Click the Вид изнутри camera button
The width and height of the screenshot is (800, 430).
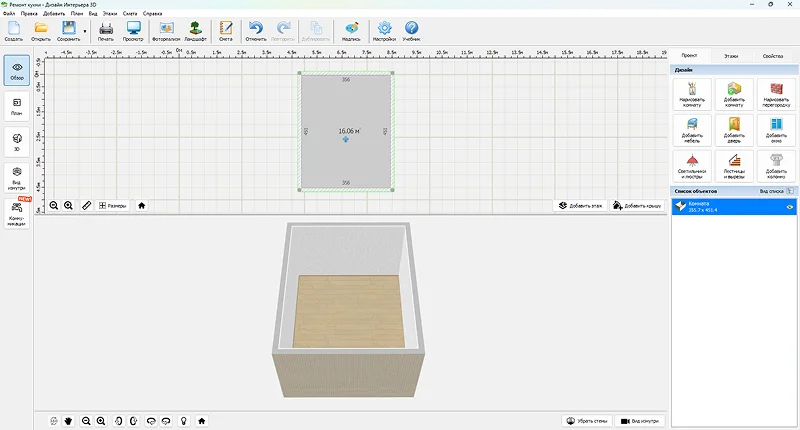tap(640, 421)
